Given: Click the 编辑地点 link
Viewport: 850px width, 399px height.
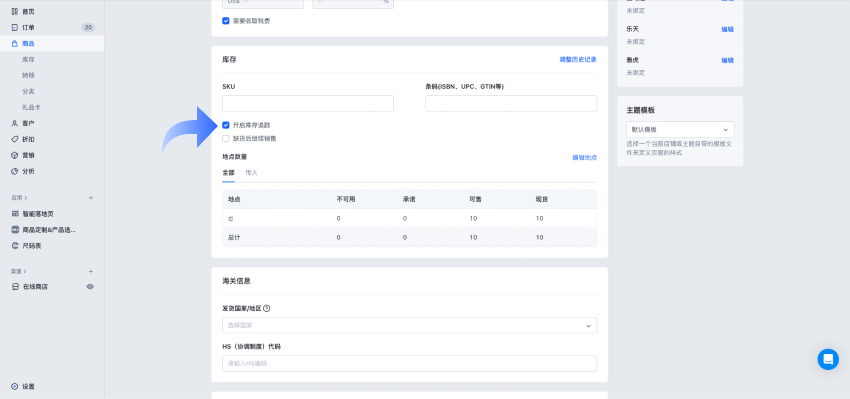Looking at the screenshot, I should pyautogui.click(x=584, y=157).
